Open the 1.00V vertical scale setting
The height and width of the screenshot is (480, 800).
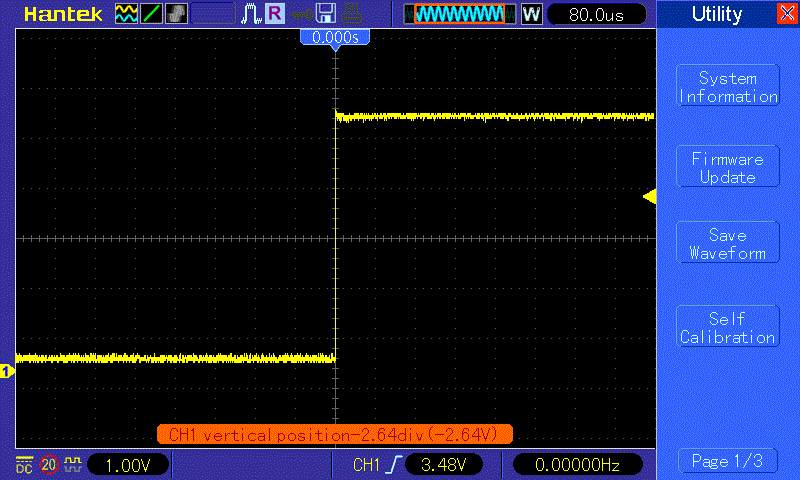coord(129,464)
